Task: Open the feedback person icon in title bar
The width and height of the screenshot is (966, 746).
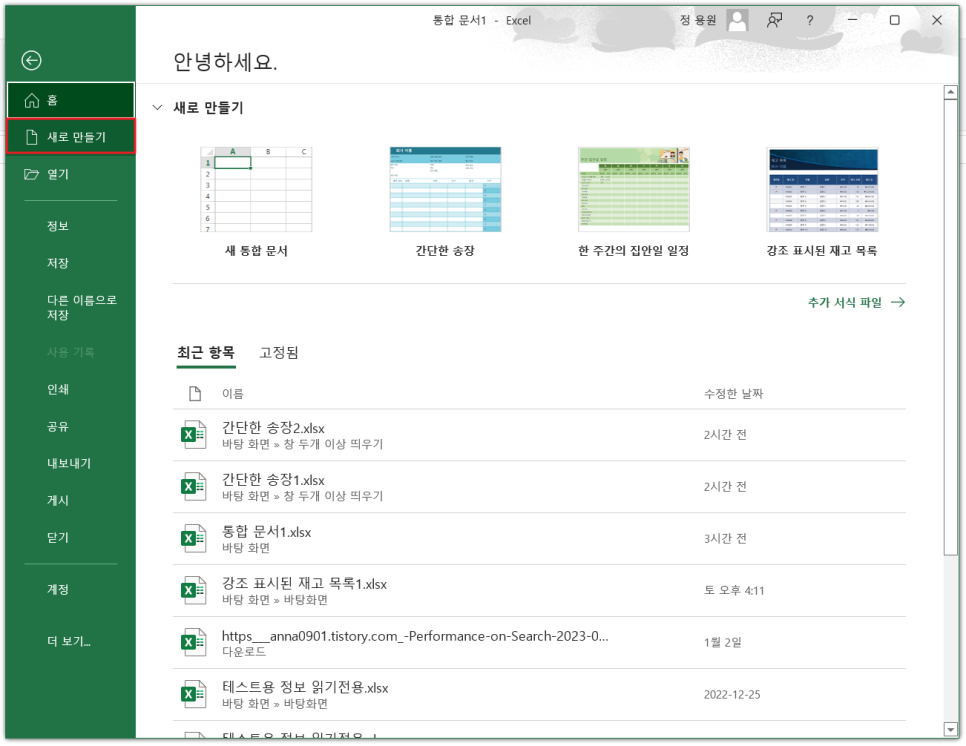Action: [x=774, y=20]
